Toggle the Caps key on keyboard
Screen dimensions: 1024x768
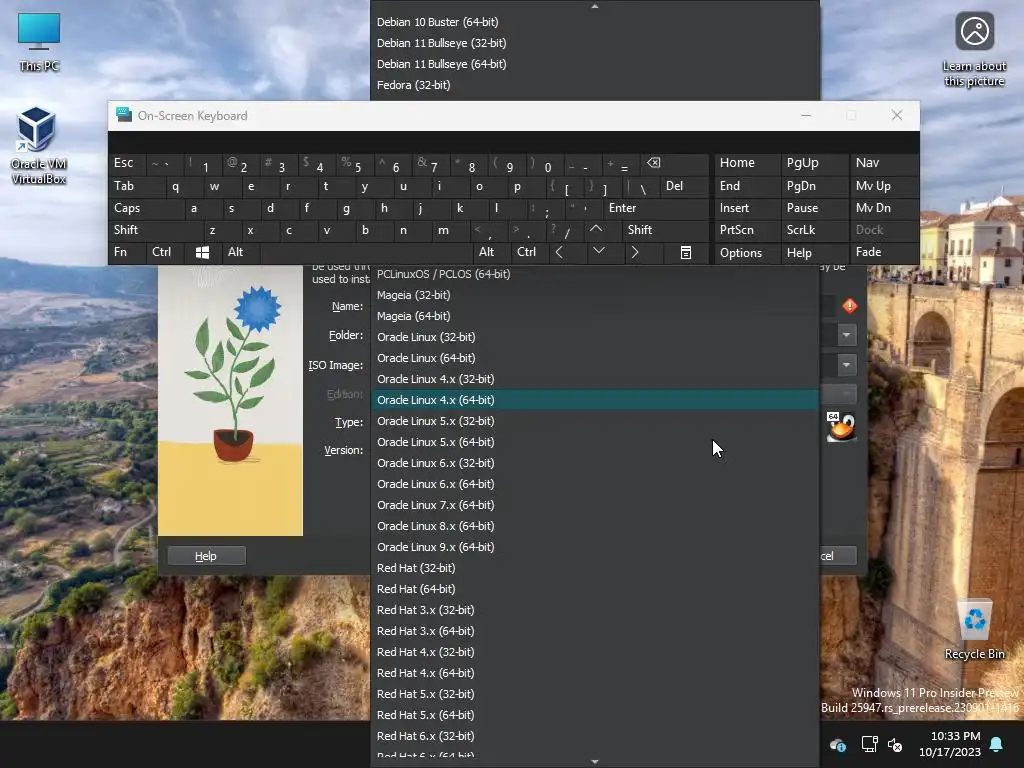coord(145,208)
